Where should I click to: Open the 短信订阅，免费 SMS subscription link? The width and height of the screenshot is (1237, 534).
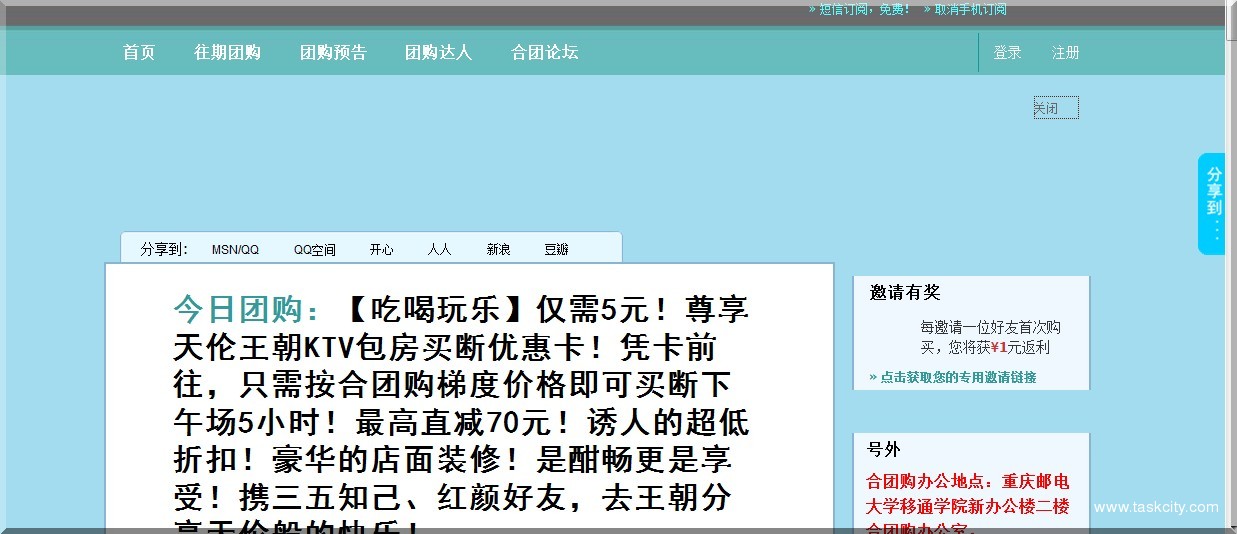(860, 9)
